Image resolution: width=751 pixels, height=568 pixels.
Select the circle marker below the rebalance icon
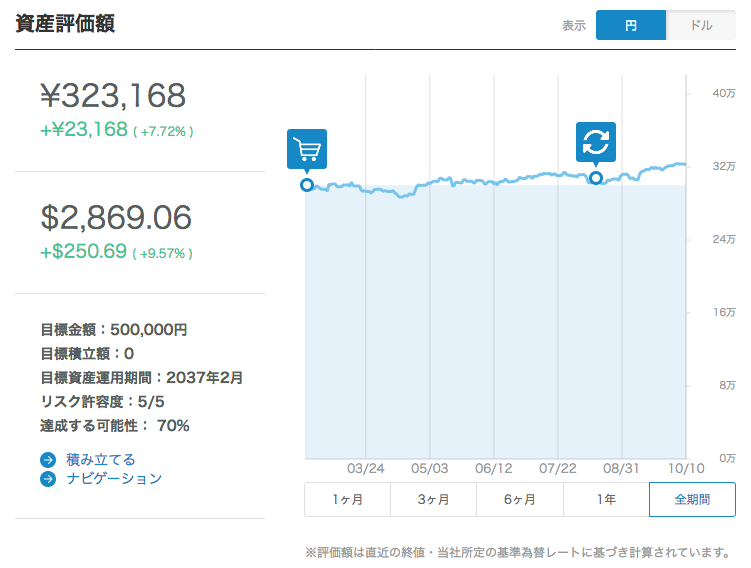pos(596,178)
